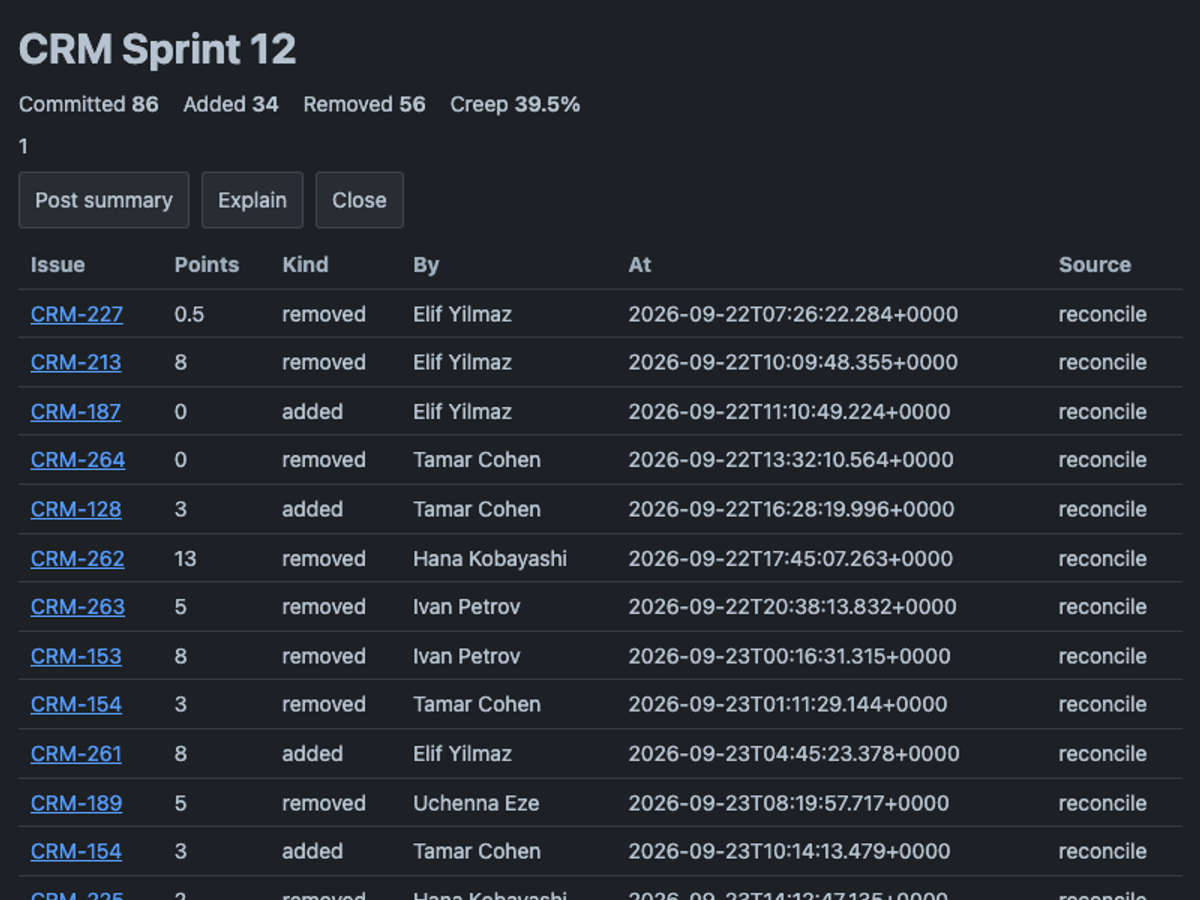Open issue link CRM-153
Viewport: 1200px width, 900px height.
[x=76, y=656]
